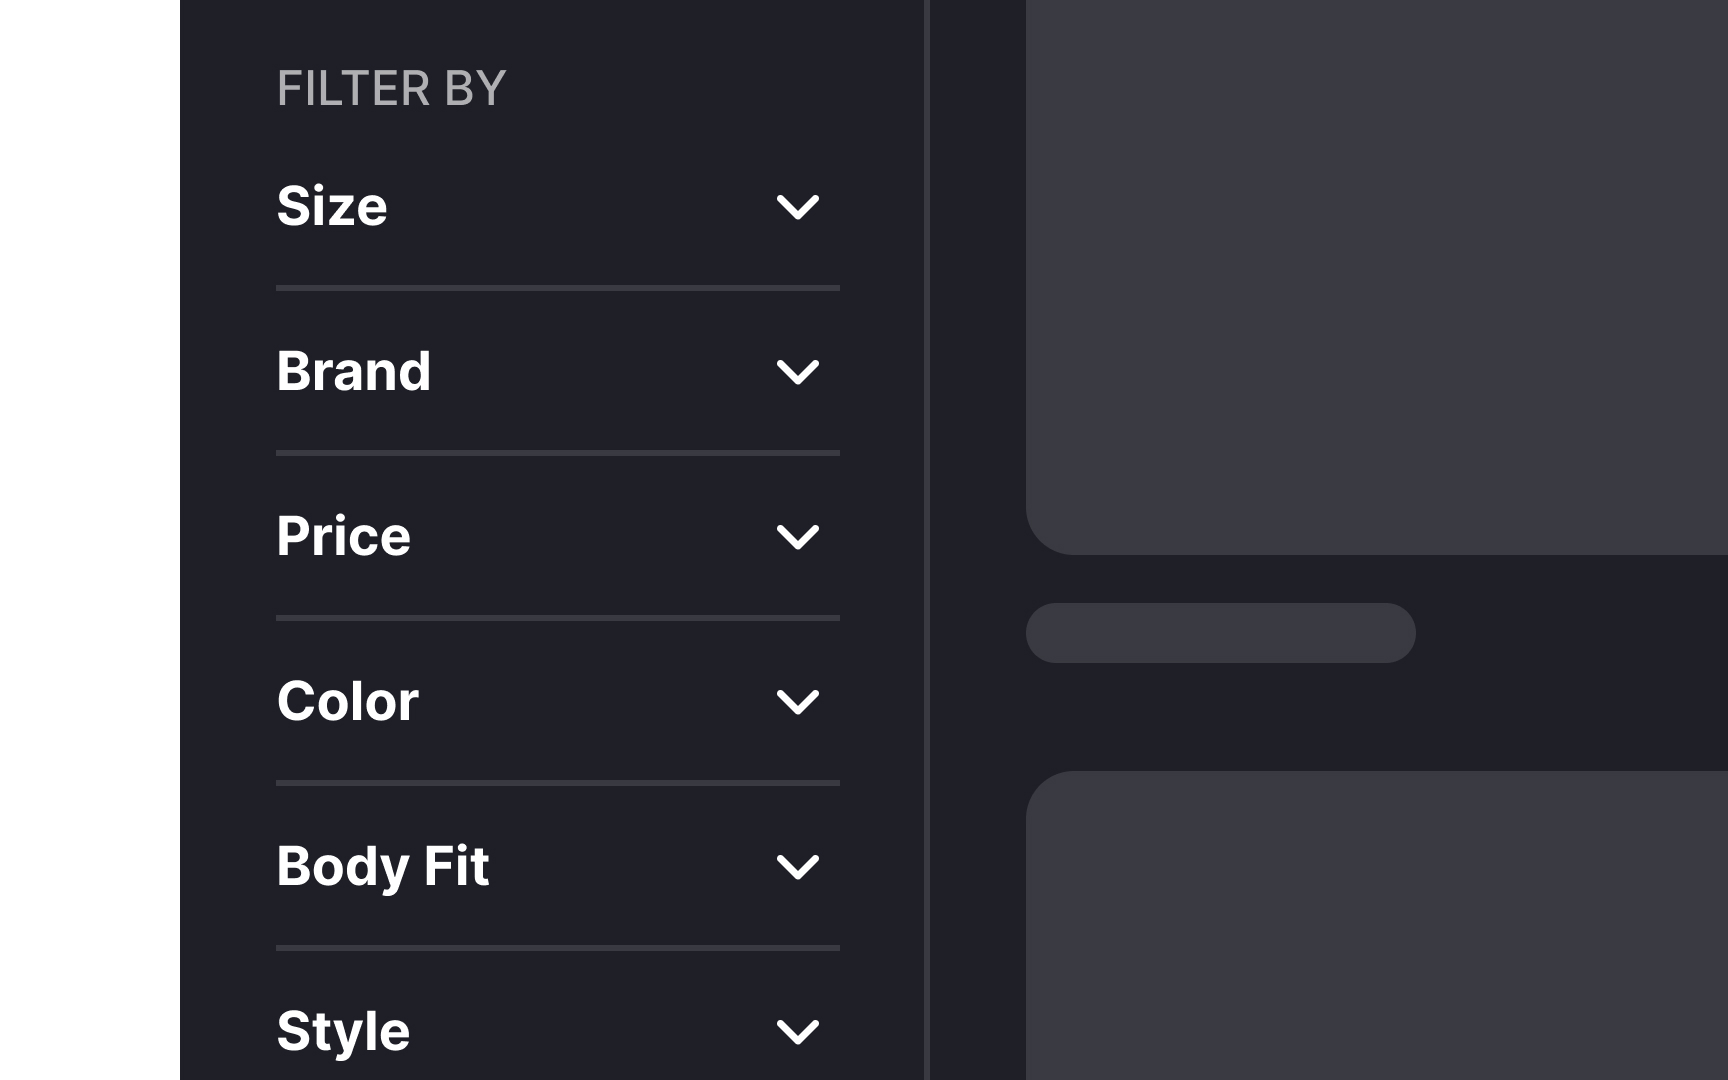The height and width of the screenshot is (1080, 1728).
Task: Open the Brand filter dropdown
Action: pos(558,371)
